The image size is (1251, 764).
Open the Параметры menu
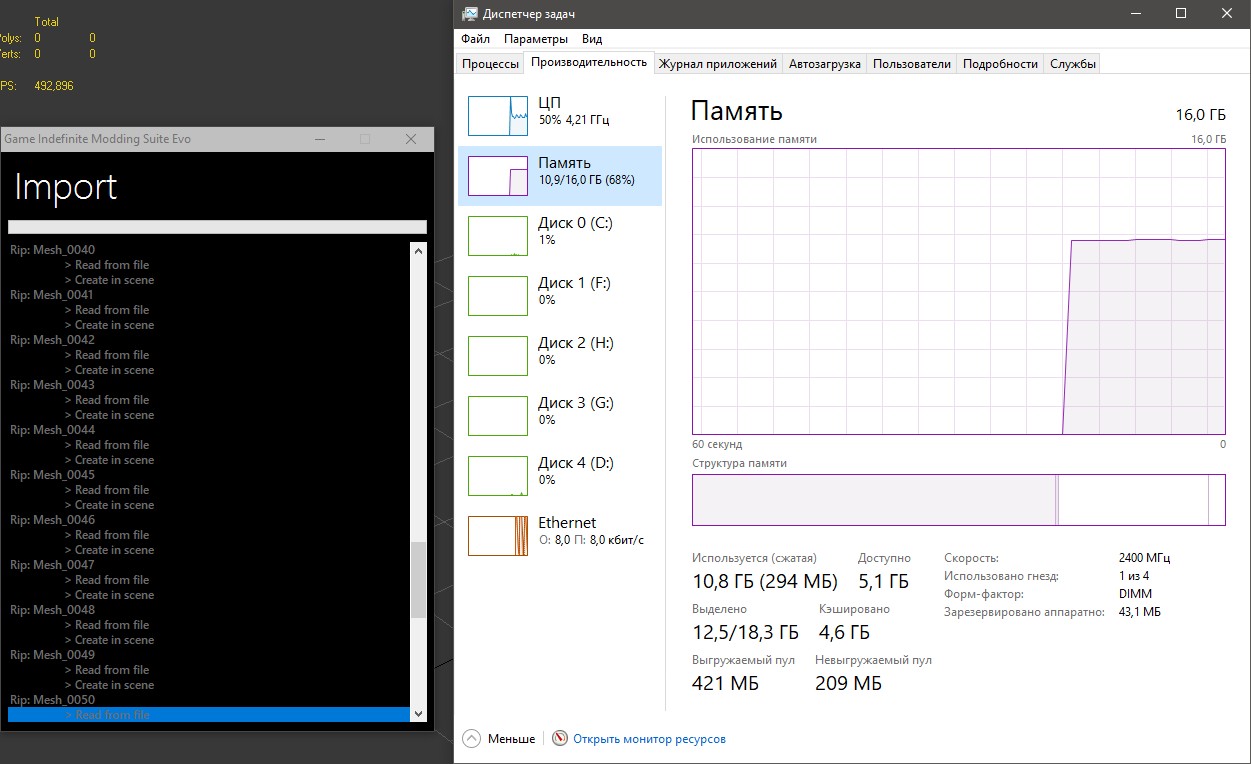tap(535, 39)
